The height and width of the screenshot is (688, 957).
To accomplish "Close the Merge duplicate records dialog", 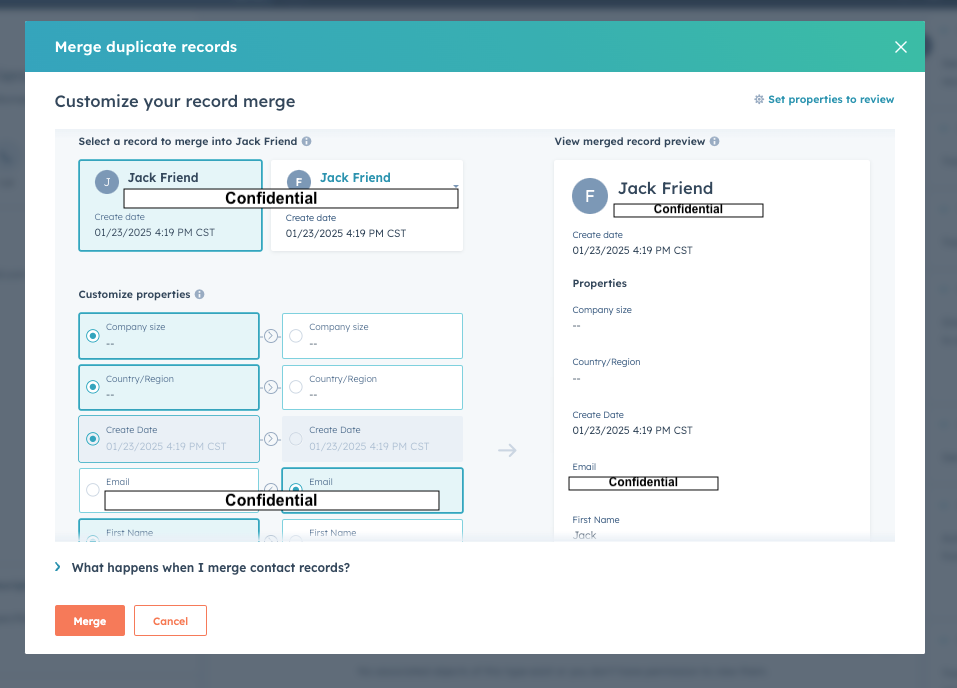I will point(900,47).
